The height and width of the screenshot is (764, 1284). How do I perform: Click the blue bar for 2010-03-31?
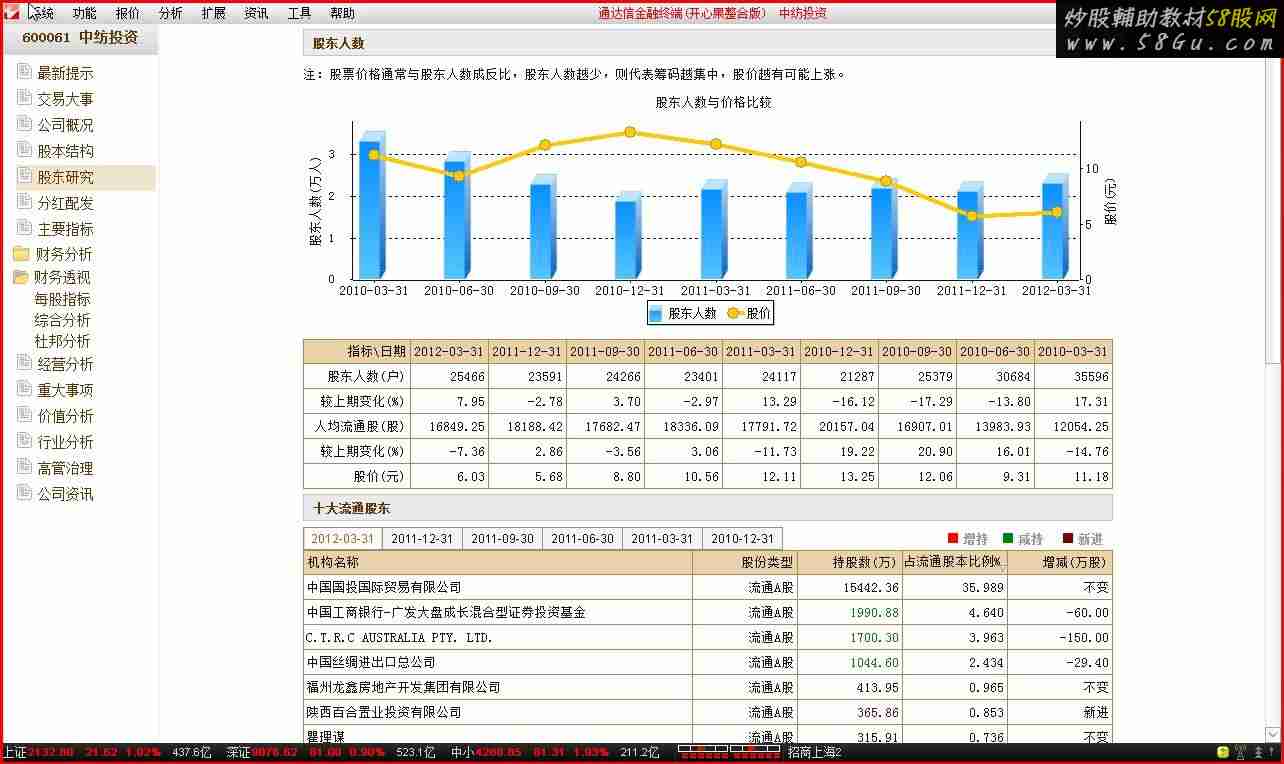tap(372, 205)
